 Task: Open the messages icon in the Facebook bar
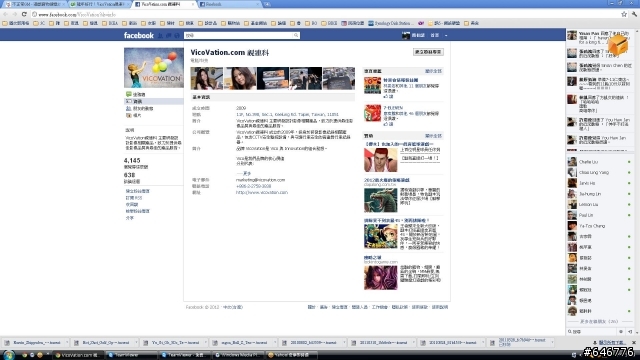click(x=169, y=36)
